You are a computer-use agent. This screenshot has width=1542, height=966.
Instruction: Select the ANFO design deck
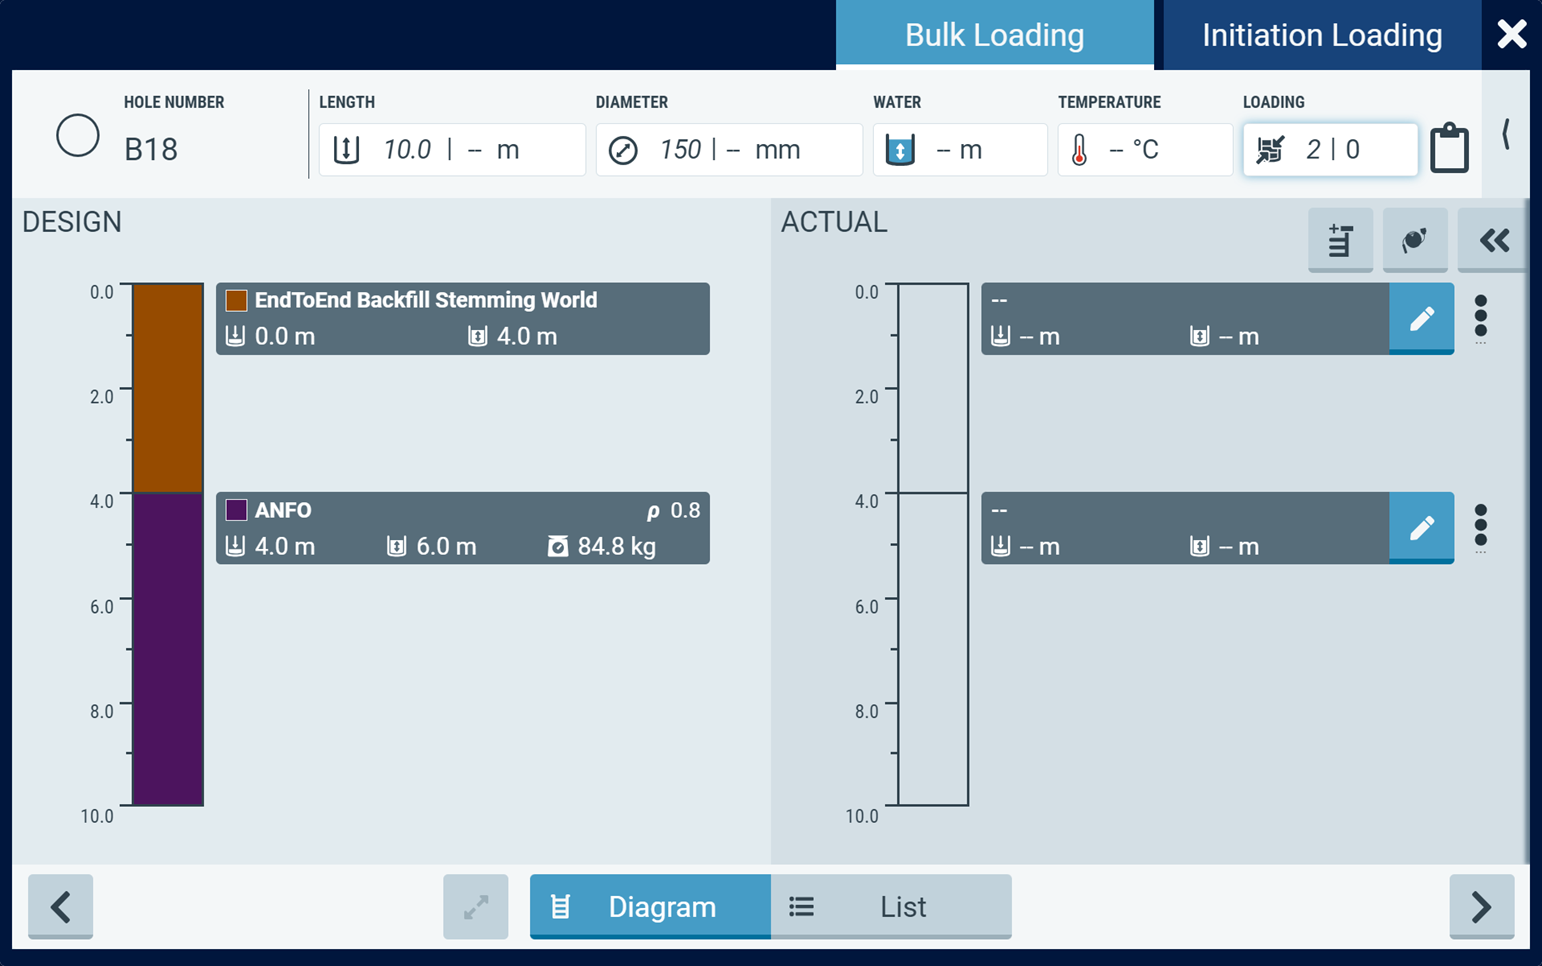click(463, 528)
